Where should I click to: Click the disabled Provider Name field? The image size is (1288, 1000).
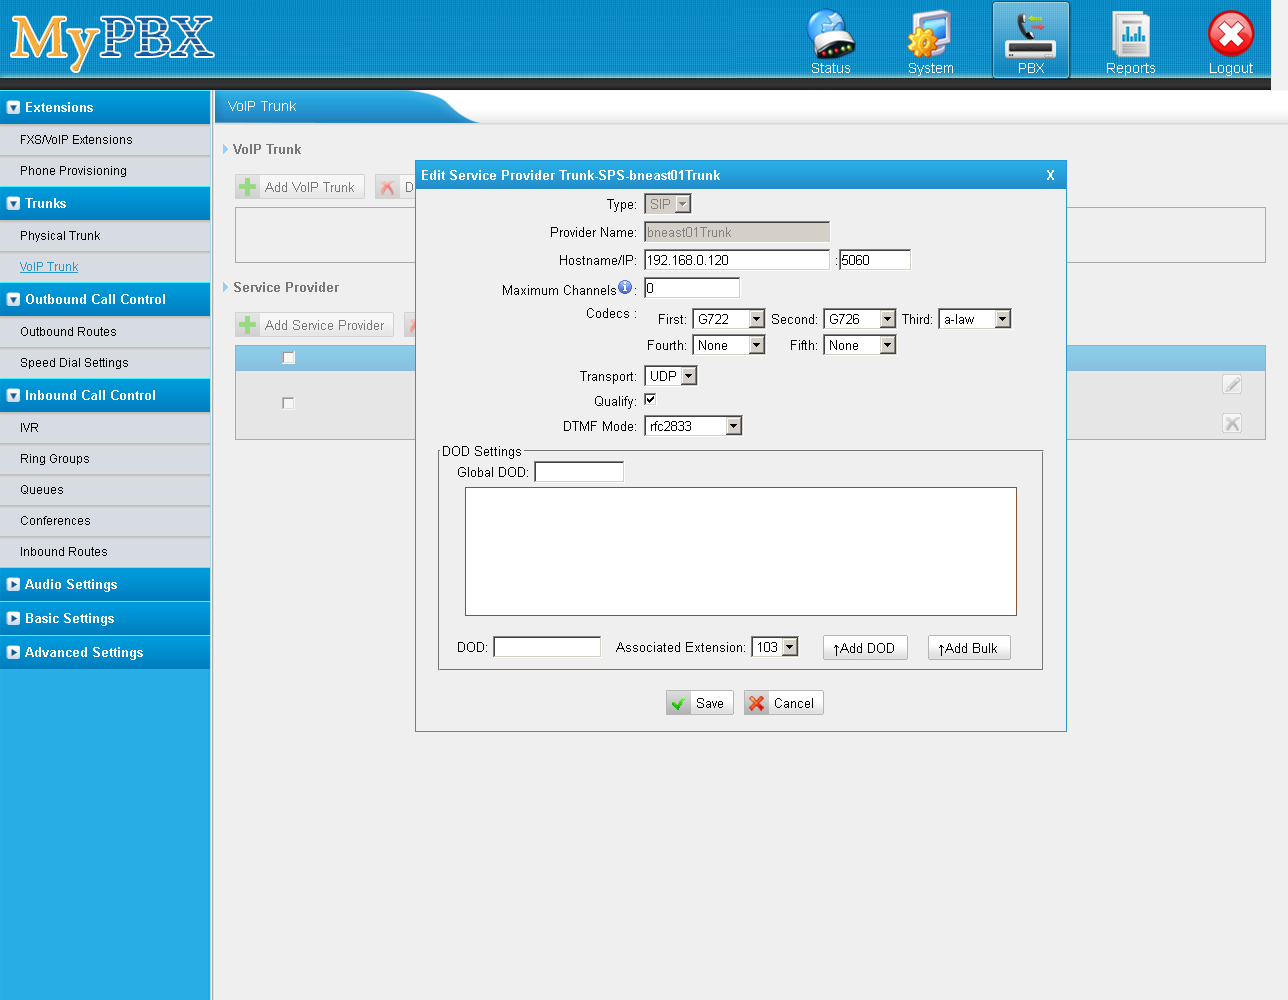click(737, 232)
